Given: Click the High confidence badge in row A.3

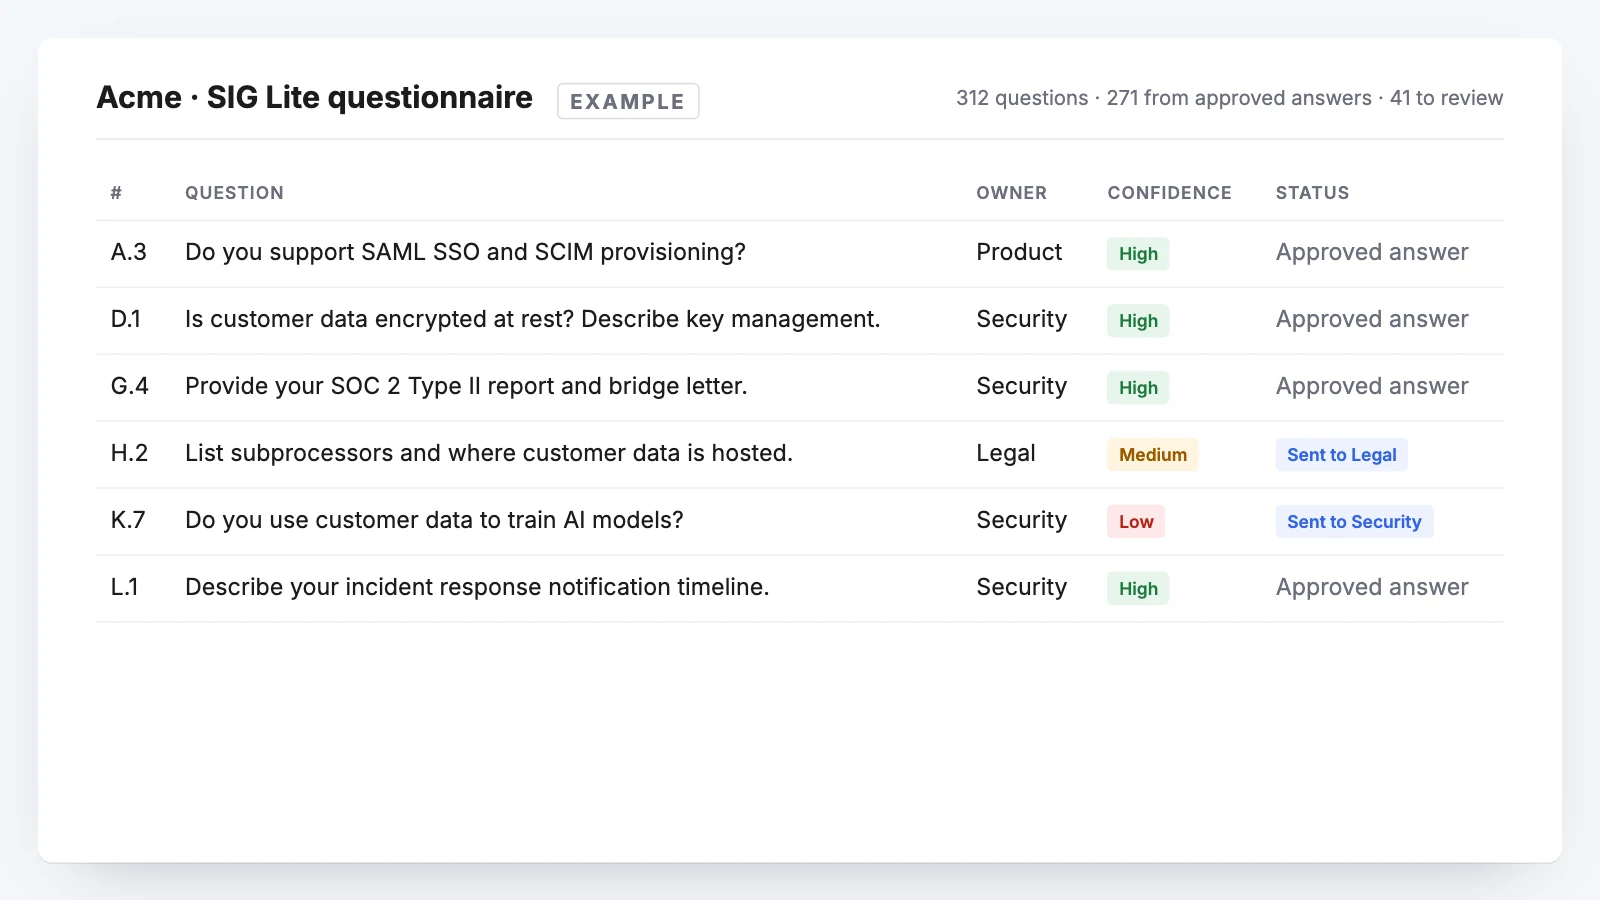Looking at the screenshot, I should [x=1138, y=254].
